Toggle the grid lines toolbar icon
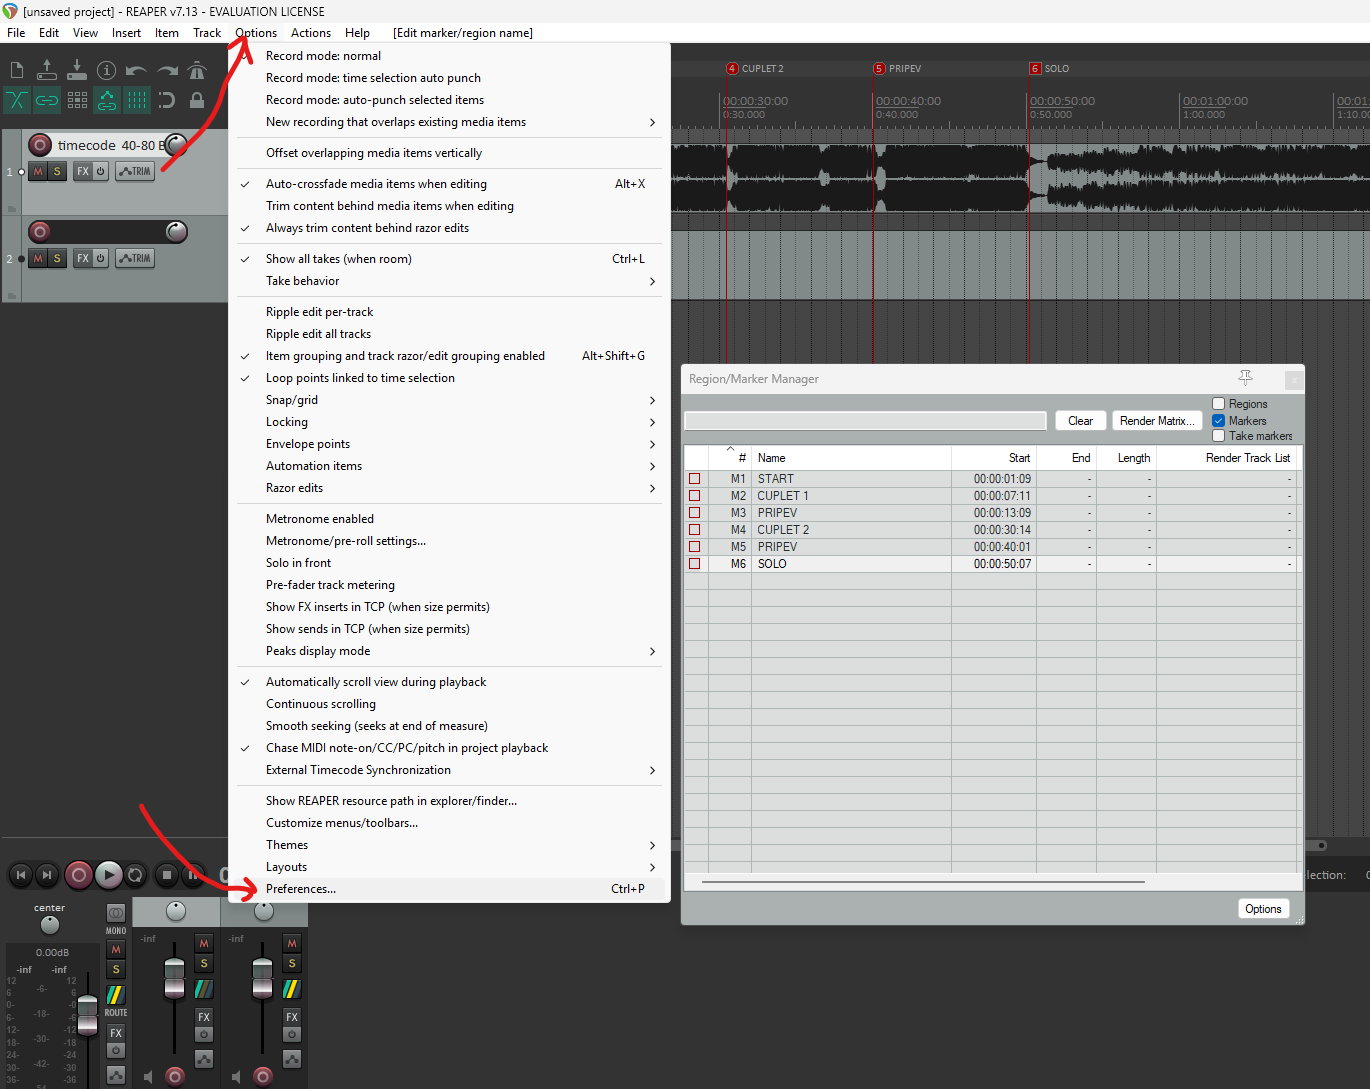 [x=137, y=100]
